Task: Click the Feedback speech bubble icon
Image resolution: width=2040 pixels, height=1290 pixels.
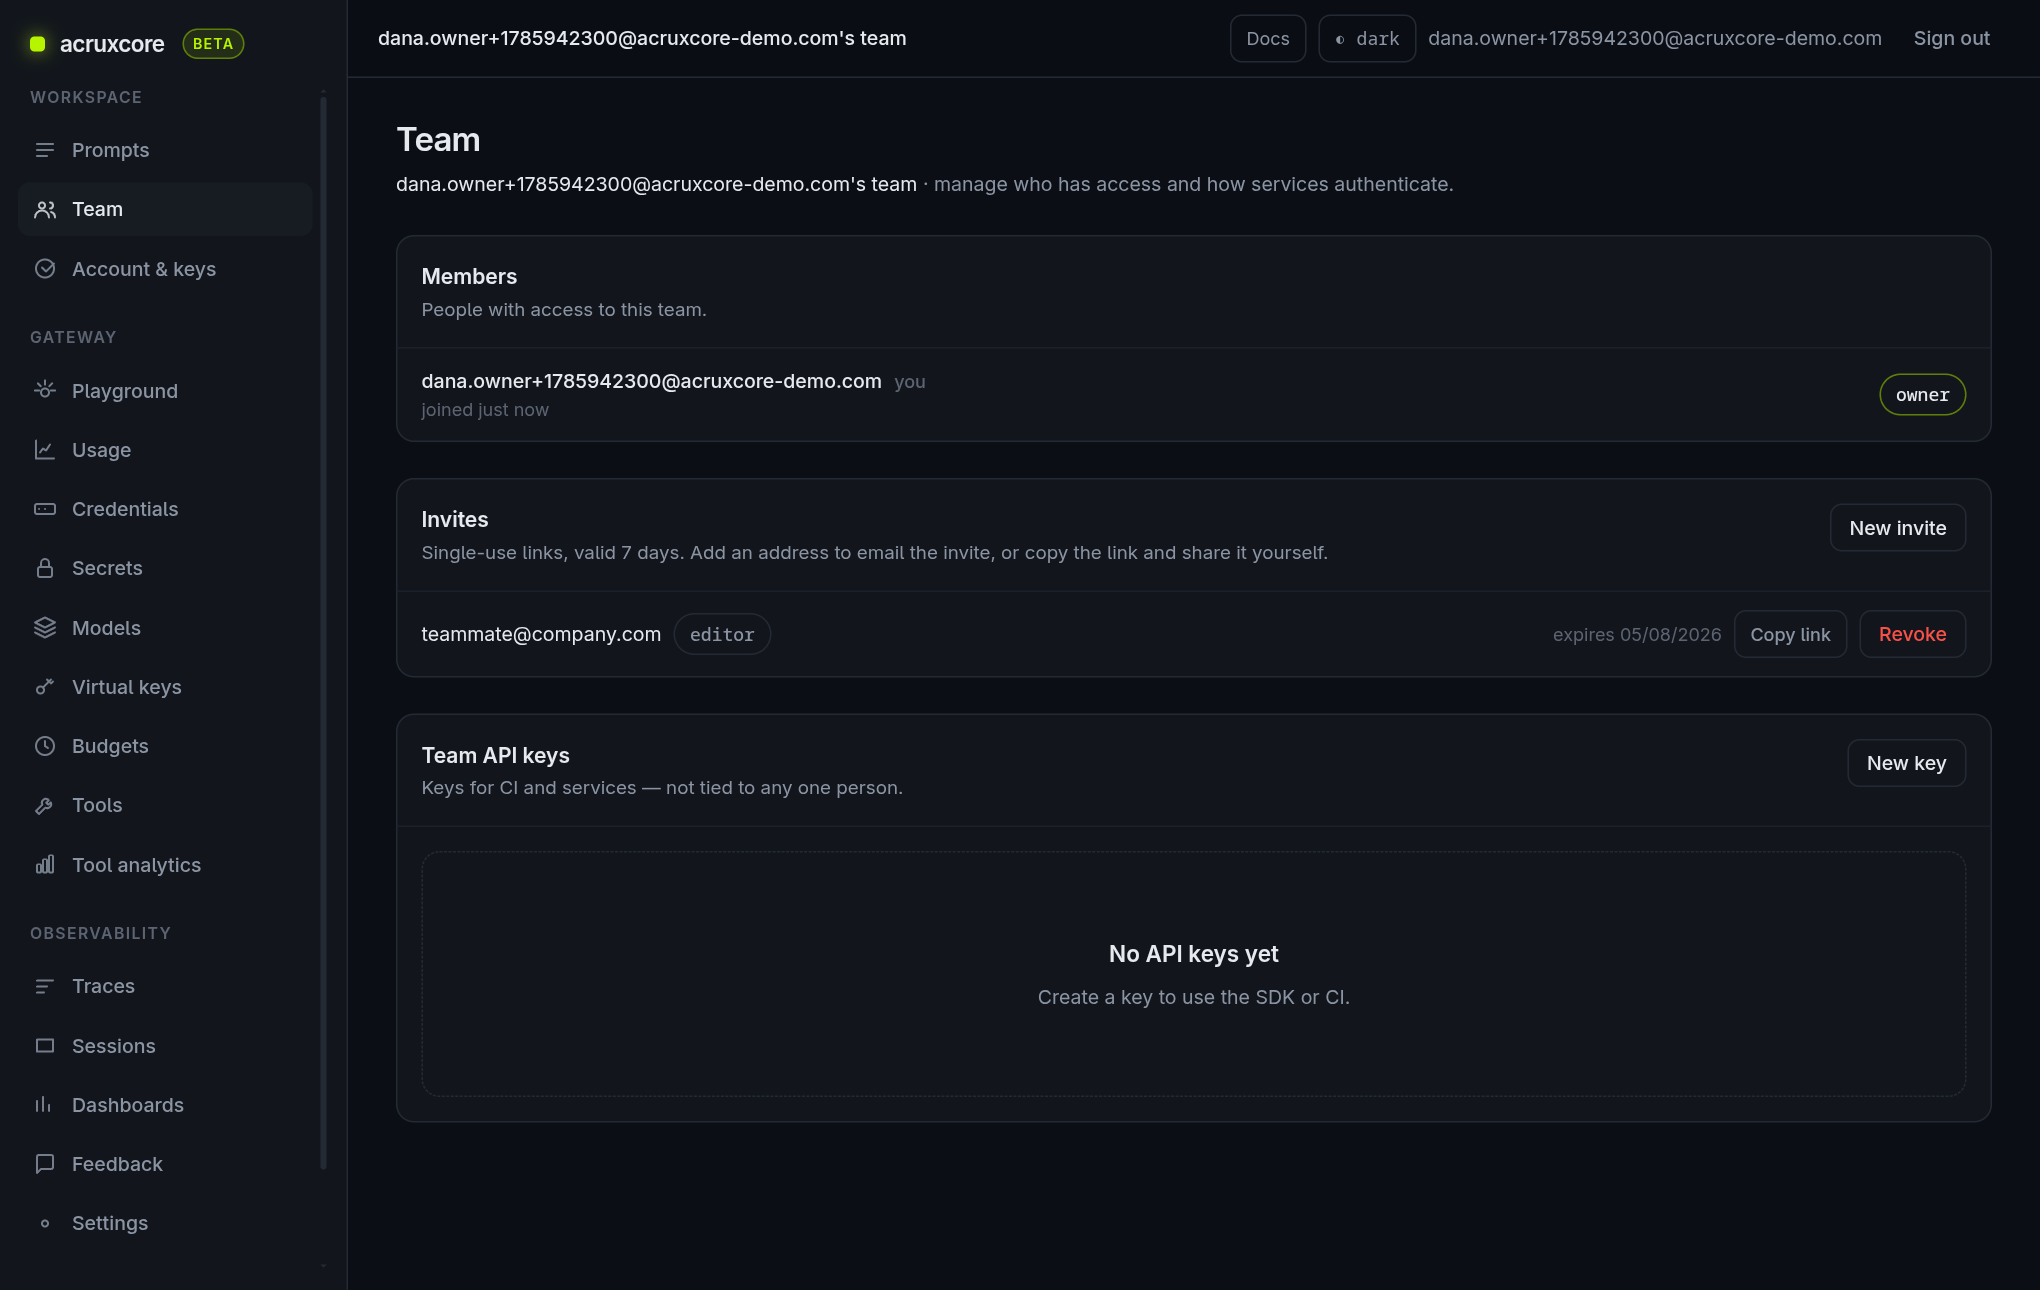Action: click(x=45, y=1164)
